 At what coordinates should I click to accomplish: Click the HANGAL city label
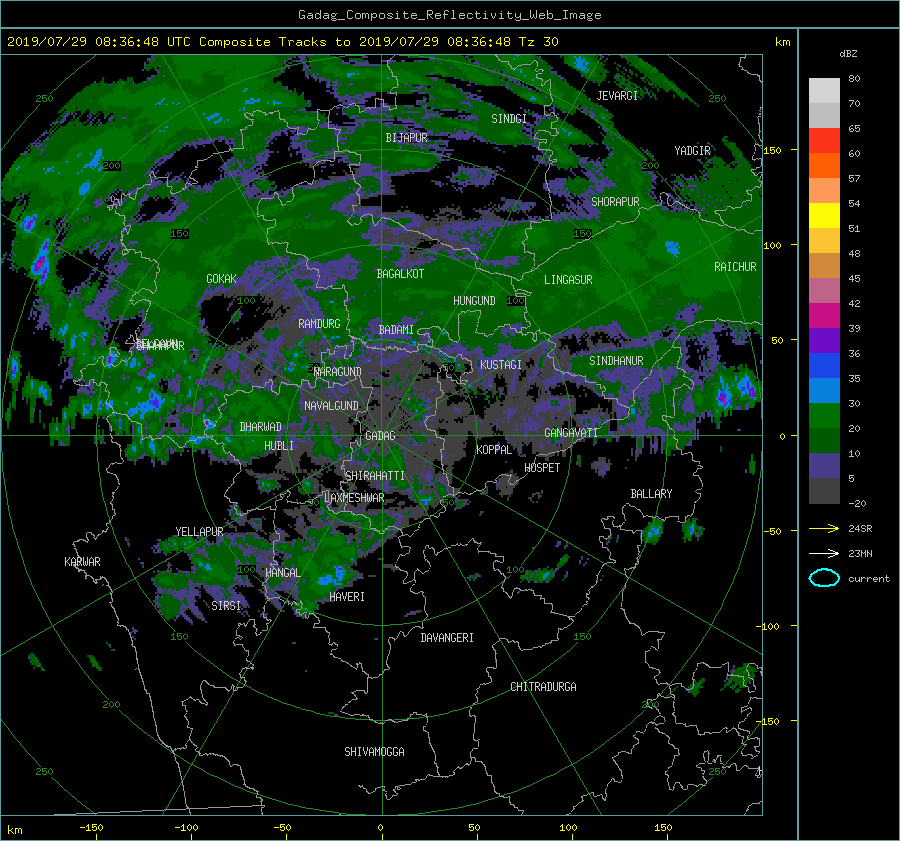click(x=282, y=573)
